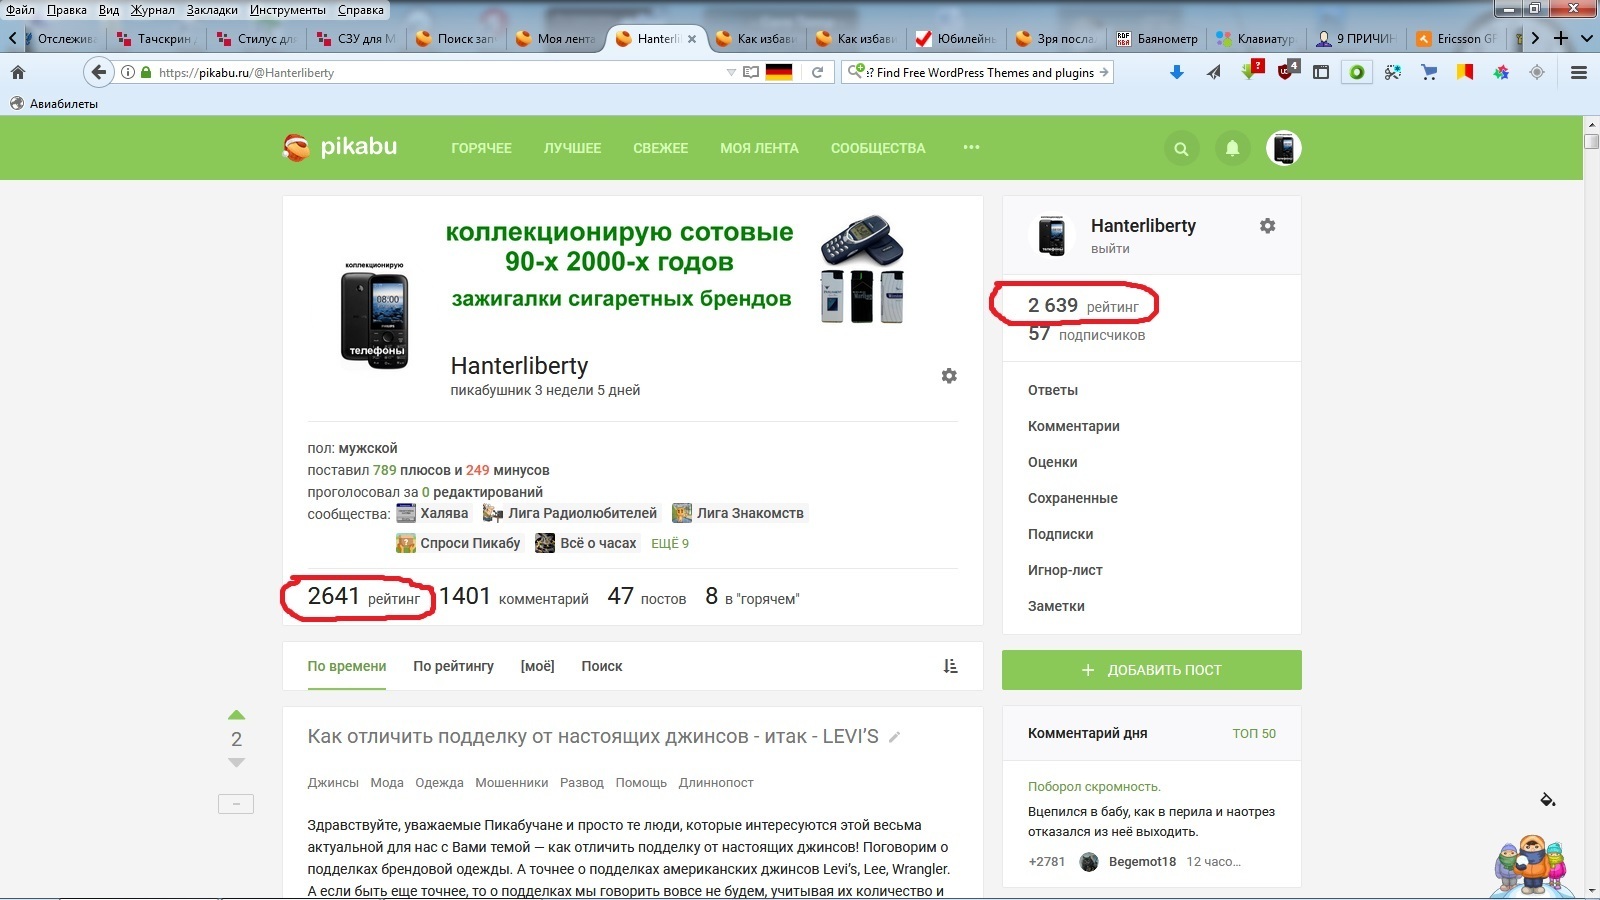Click the WordPress Themes search field
Screen dimensions: 1600x900
point(978,72)
